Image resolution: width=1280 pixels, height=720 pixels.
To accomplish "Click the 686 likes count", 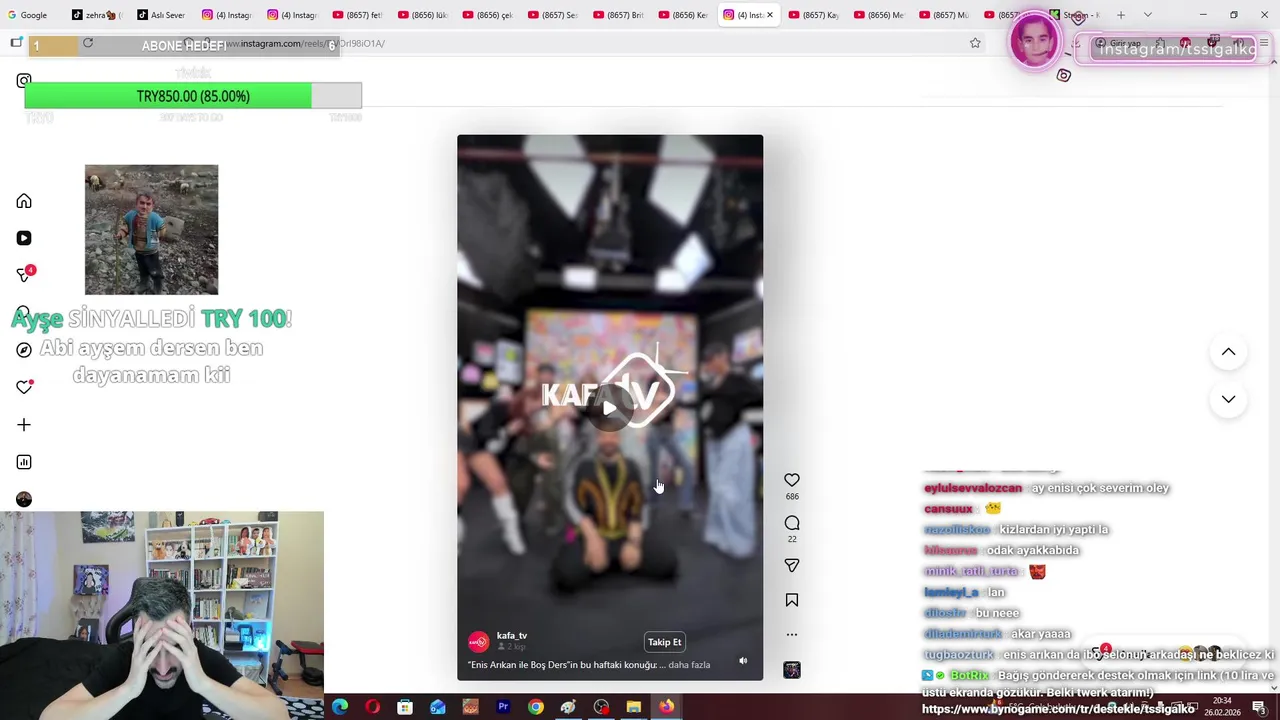I will pyautogui.click(x=792, y=497).
